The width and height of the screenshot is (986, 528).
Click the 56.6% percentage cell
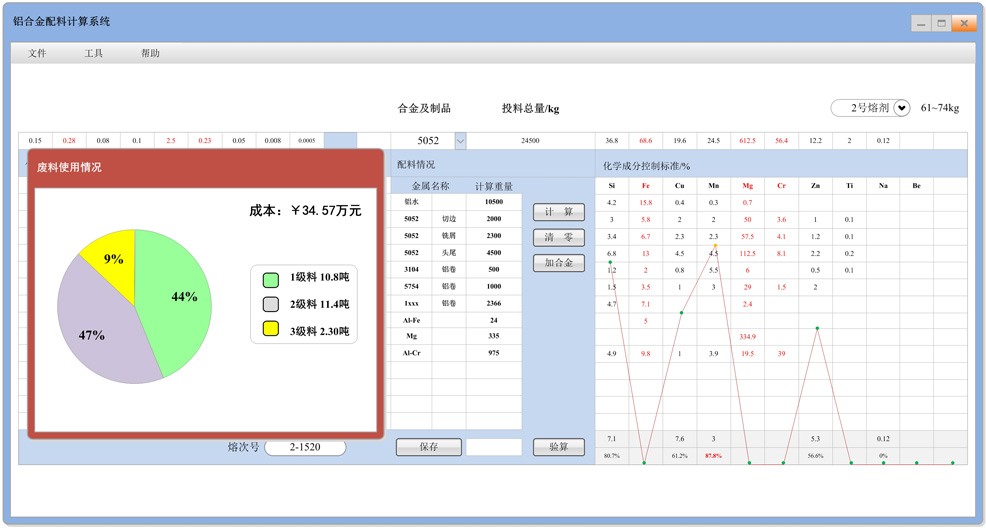point(815,456)
